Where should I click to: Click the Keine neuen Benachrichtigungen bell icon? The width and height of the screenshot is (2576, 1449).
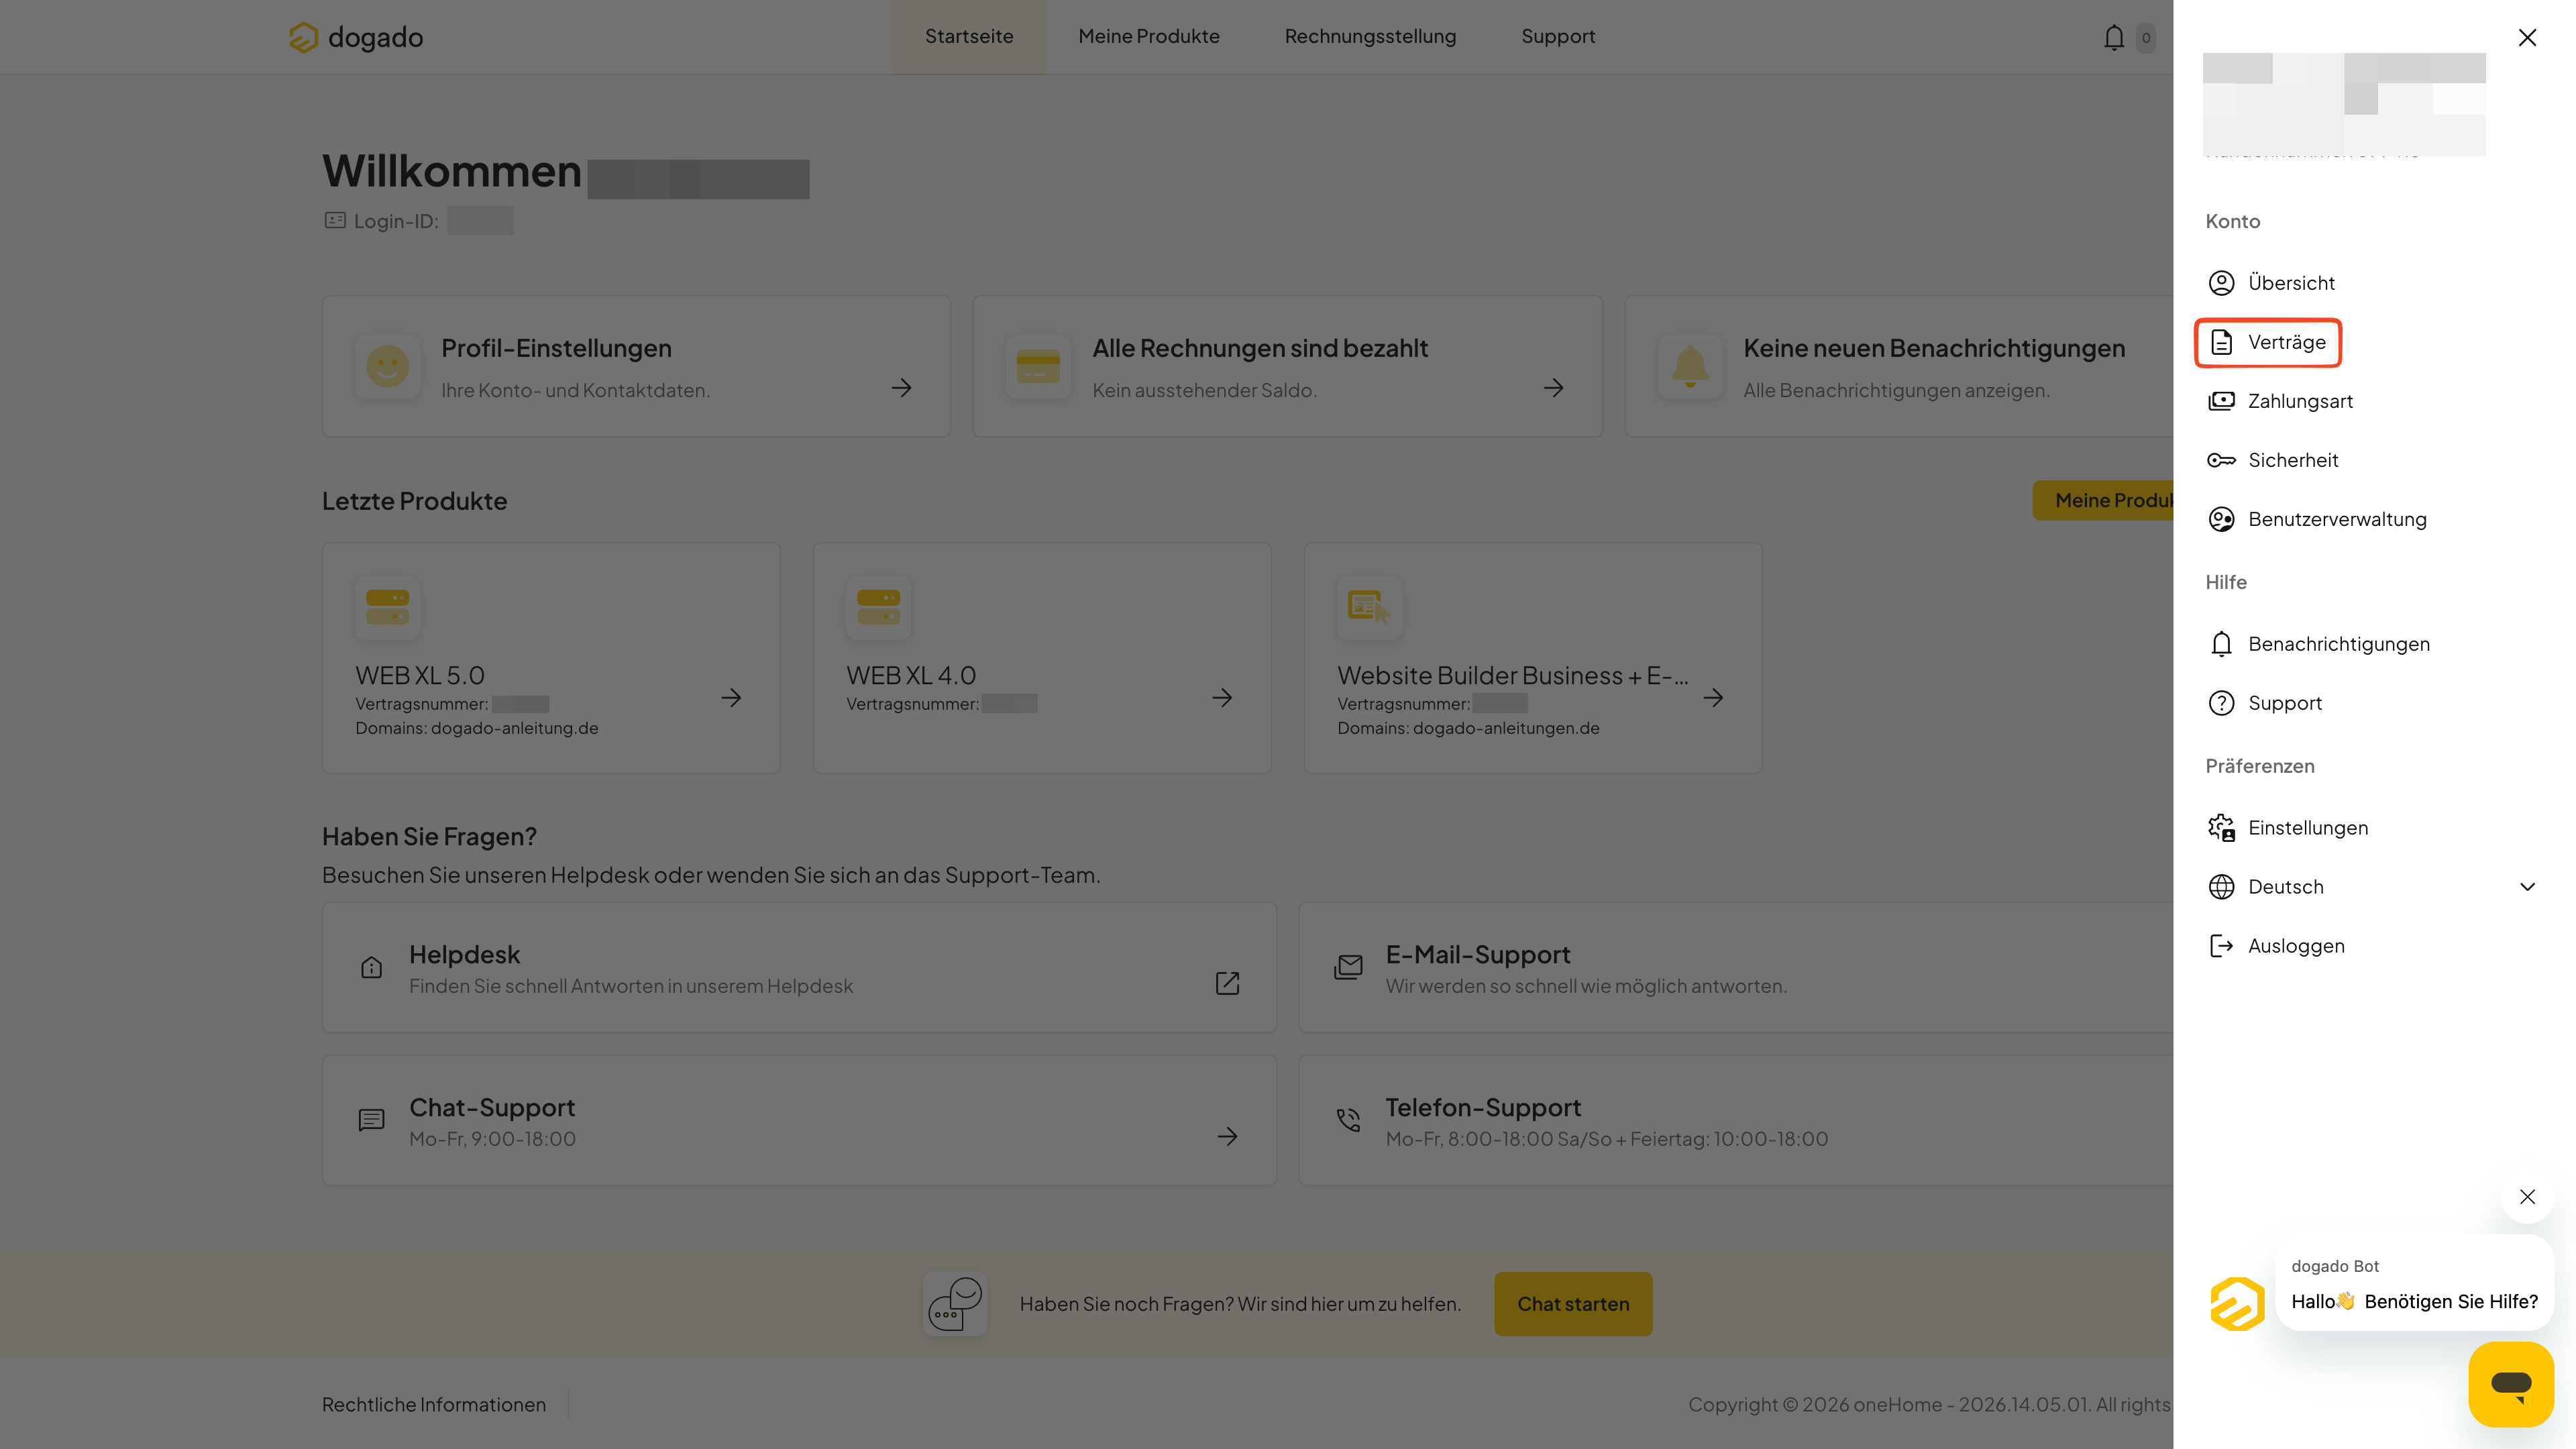(x=1690, y=366)
